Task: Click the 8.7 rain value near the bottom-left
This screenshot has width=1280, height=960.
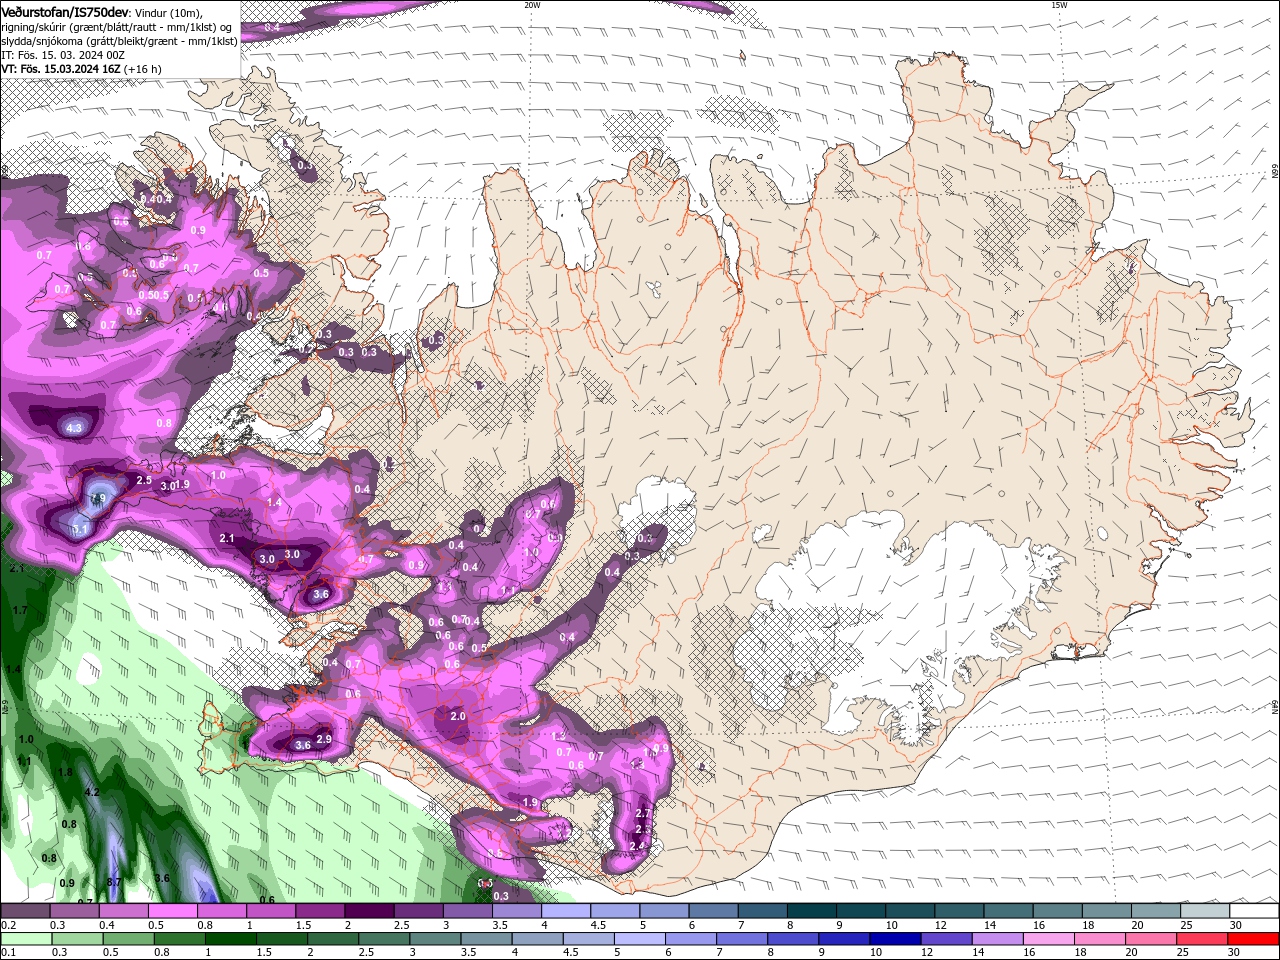Action: [x=114, y=881]
